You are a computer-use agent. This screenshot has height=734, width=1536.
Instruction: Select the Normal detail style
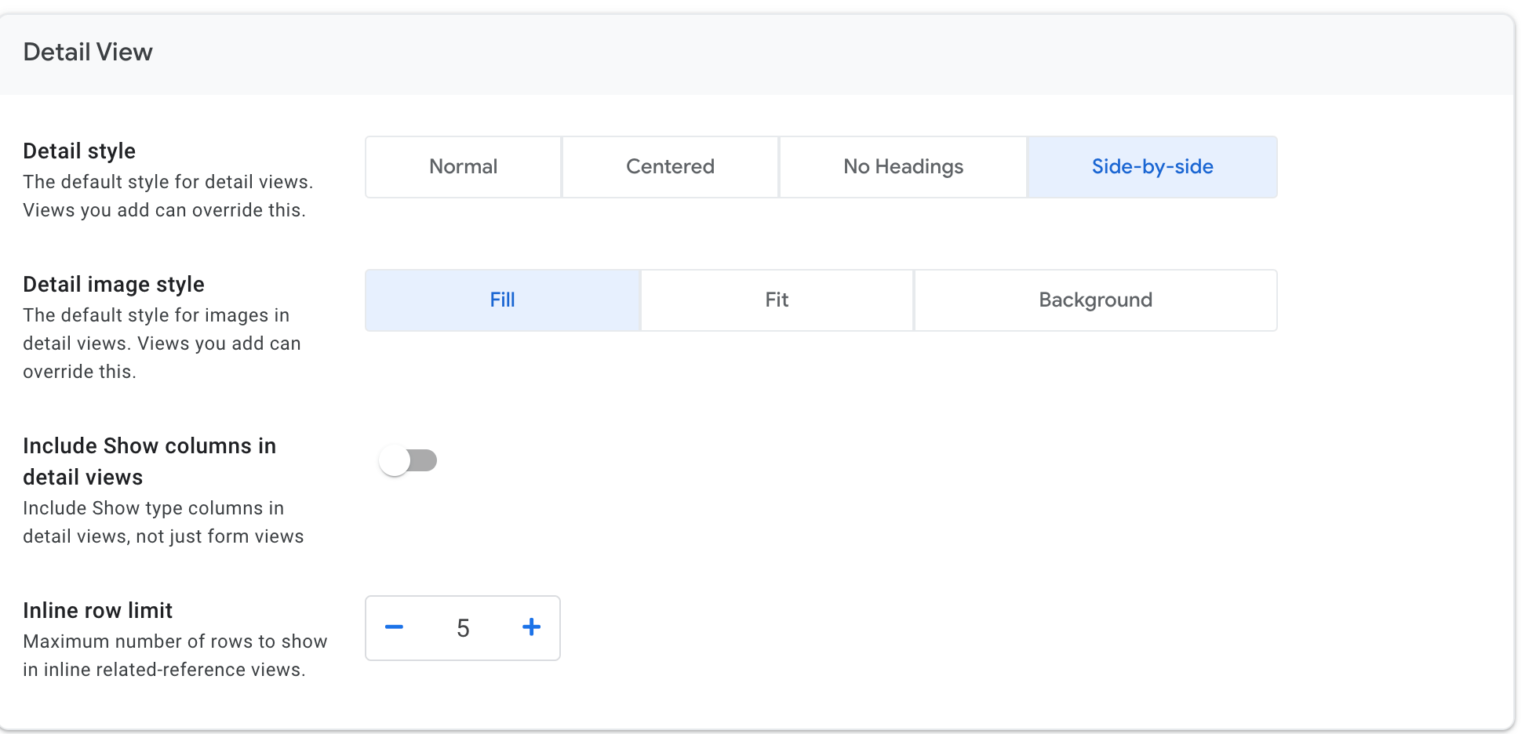tap(462, 166)
